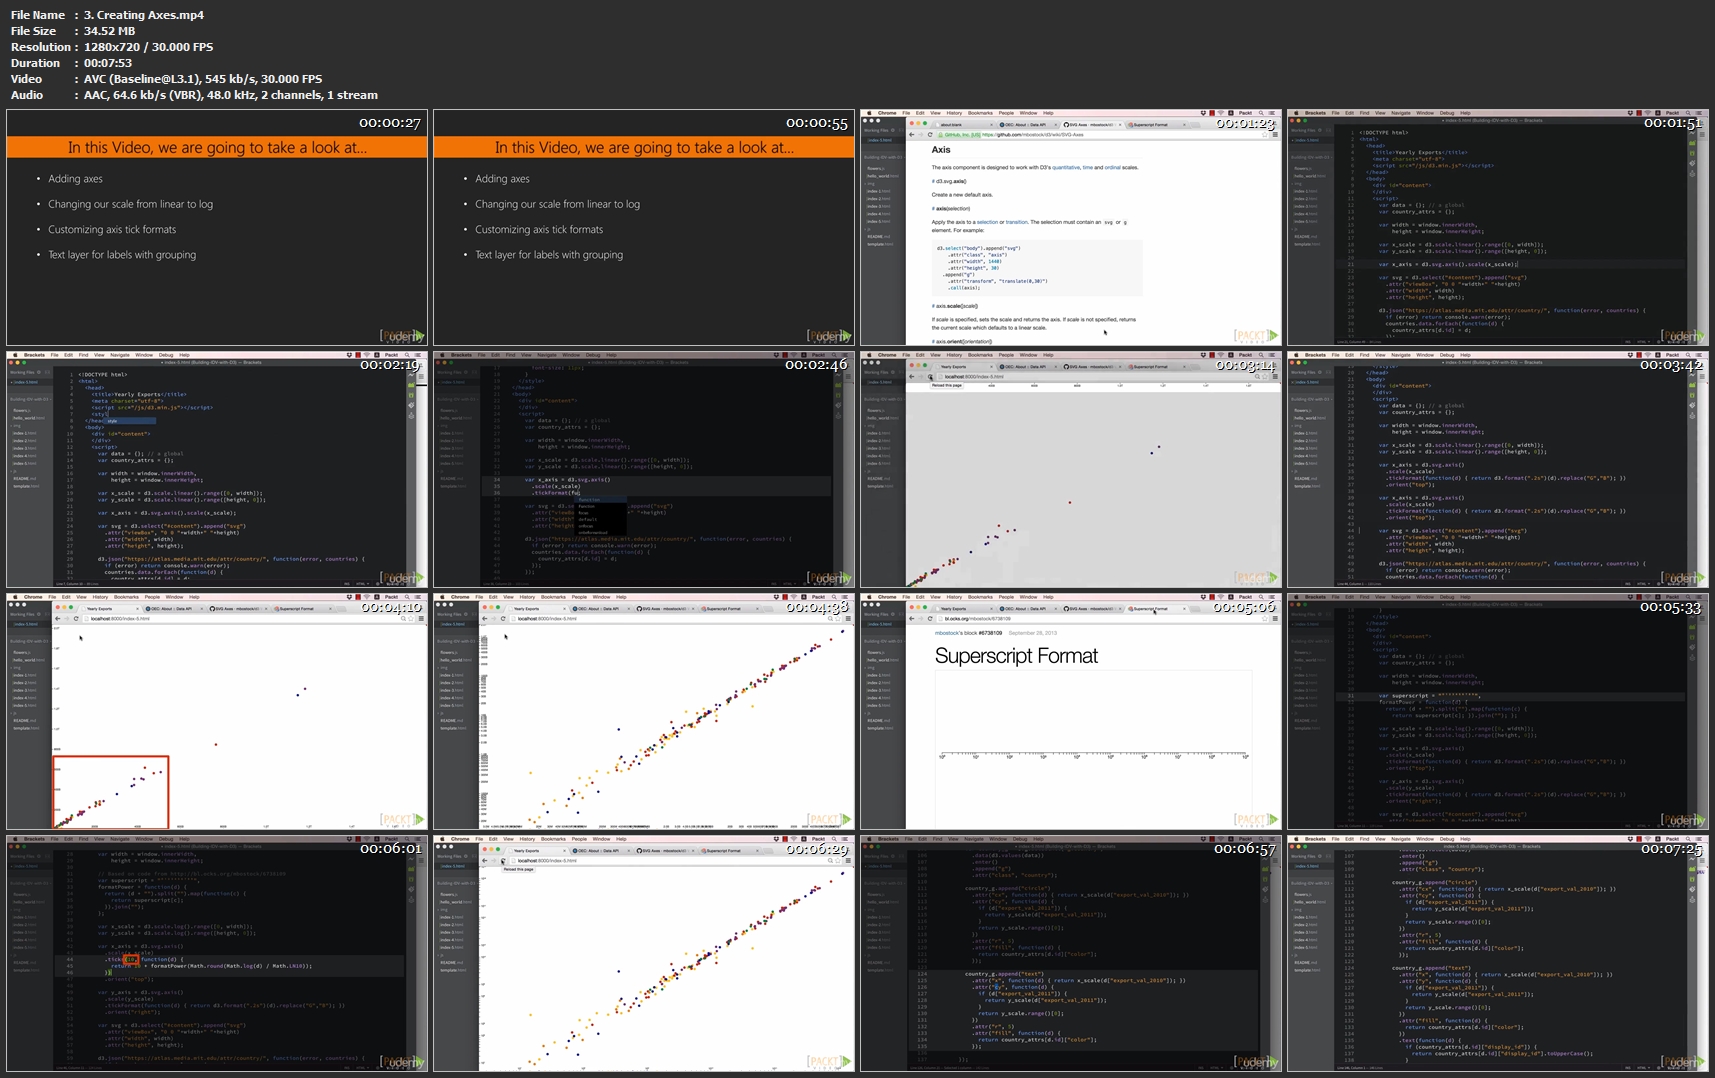This screenshot has width=1715, height=1078.
Task: Open the thumbnail stamped 00:00:55
Action: [644, 227]
